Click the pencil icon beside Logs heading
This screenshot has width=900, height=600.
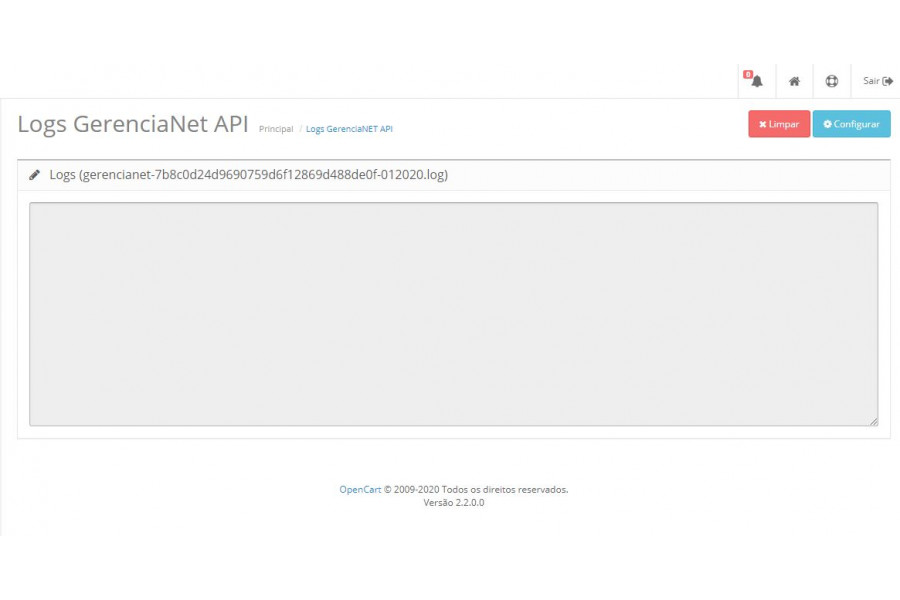click(34, 175)
